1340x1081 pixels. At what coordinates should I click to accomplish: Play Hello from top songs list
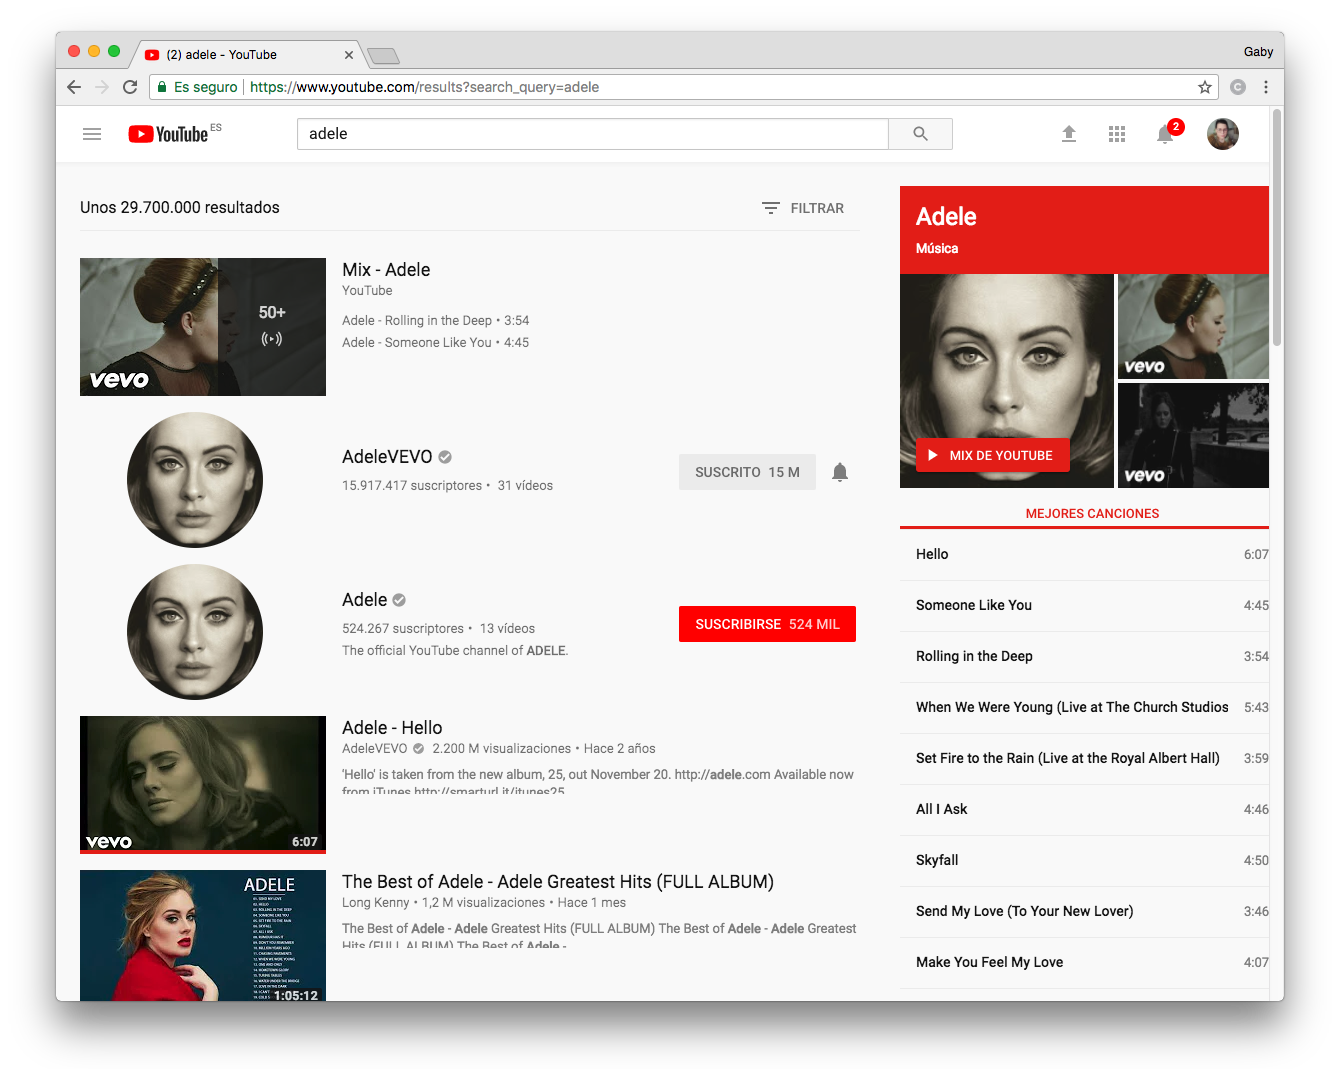(x=1084, y=554)
